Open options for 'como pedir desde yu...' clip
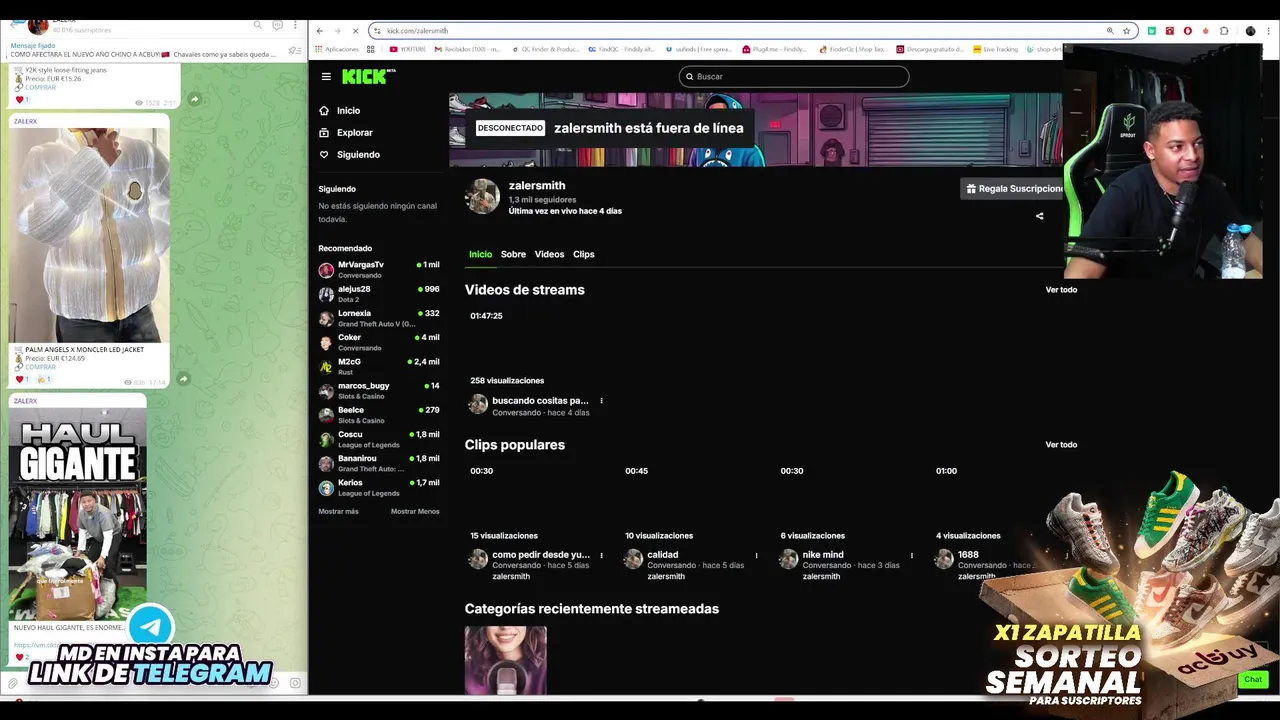The width and height of the screenshot is (1280, 720). tap(601, 555)
